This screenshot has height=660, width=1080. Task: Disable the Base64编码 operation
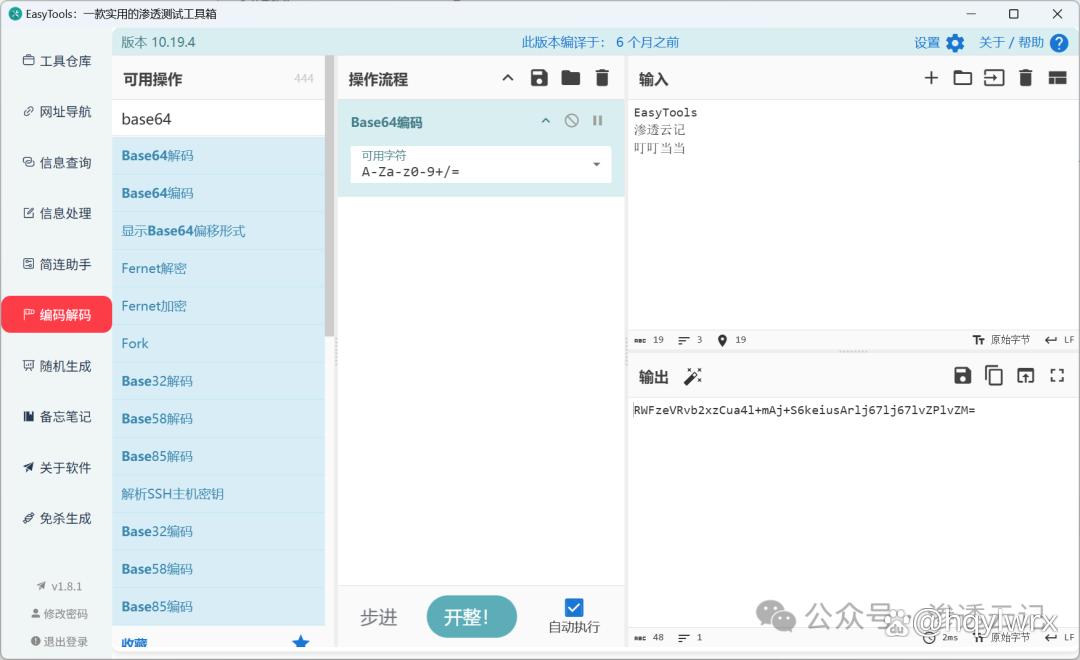click(572, 121)
